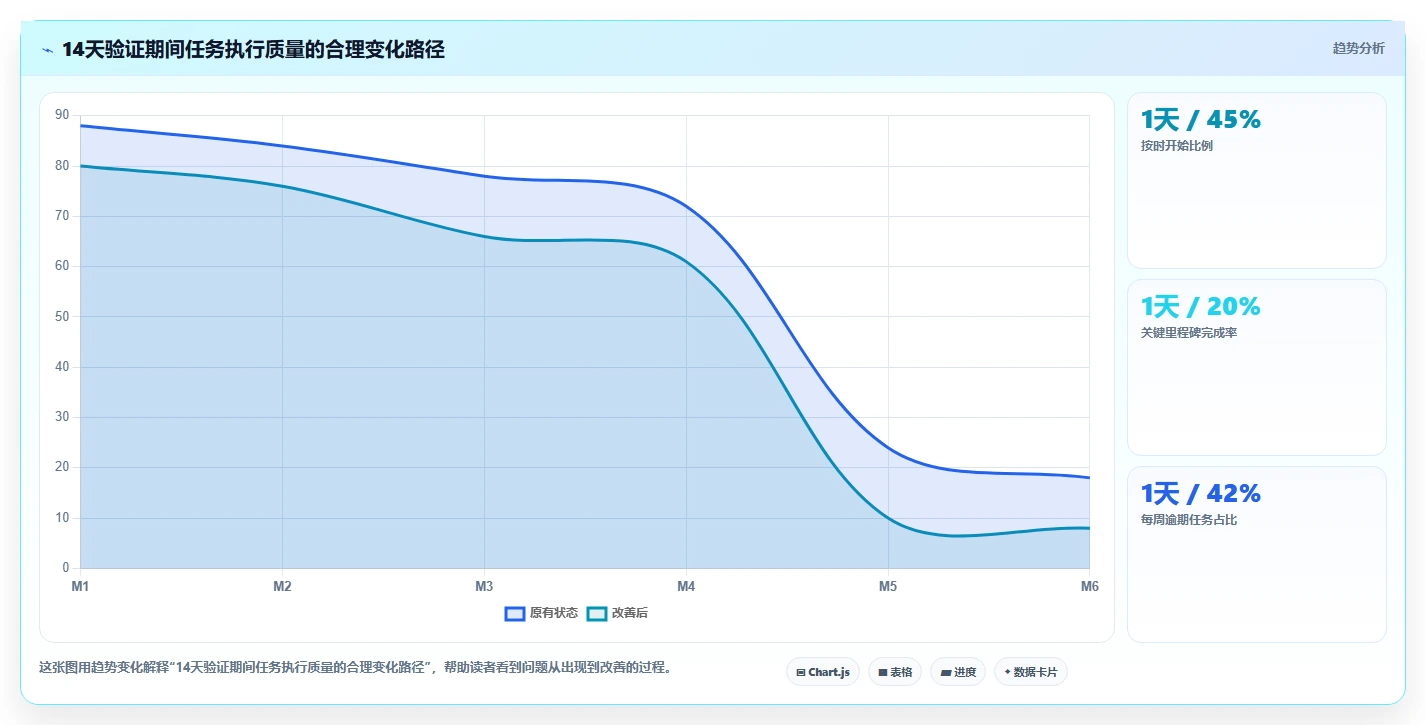Open the 每周逾期任务占比 data card
This screenshot has height=725, width=1426.
[1256, 554]
